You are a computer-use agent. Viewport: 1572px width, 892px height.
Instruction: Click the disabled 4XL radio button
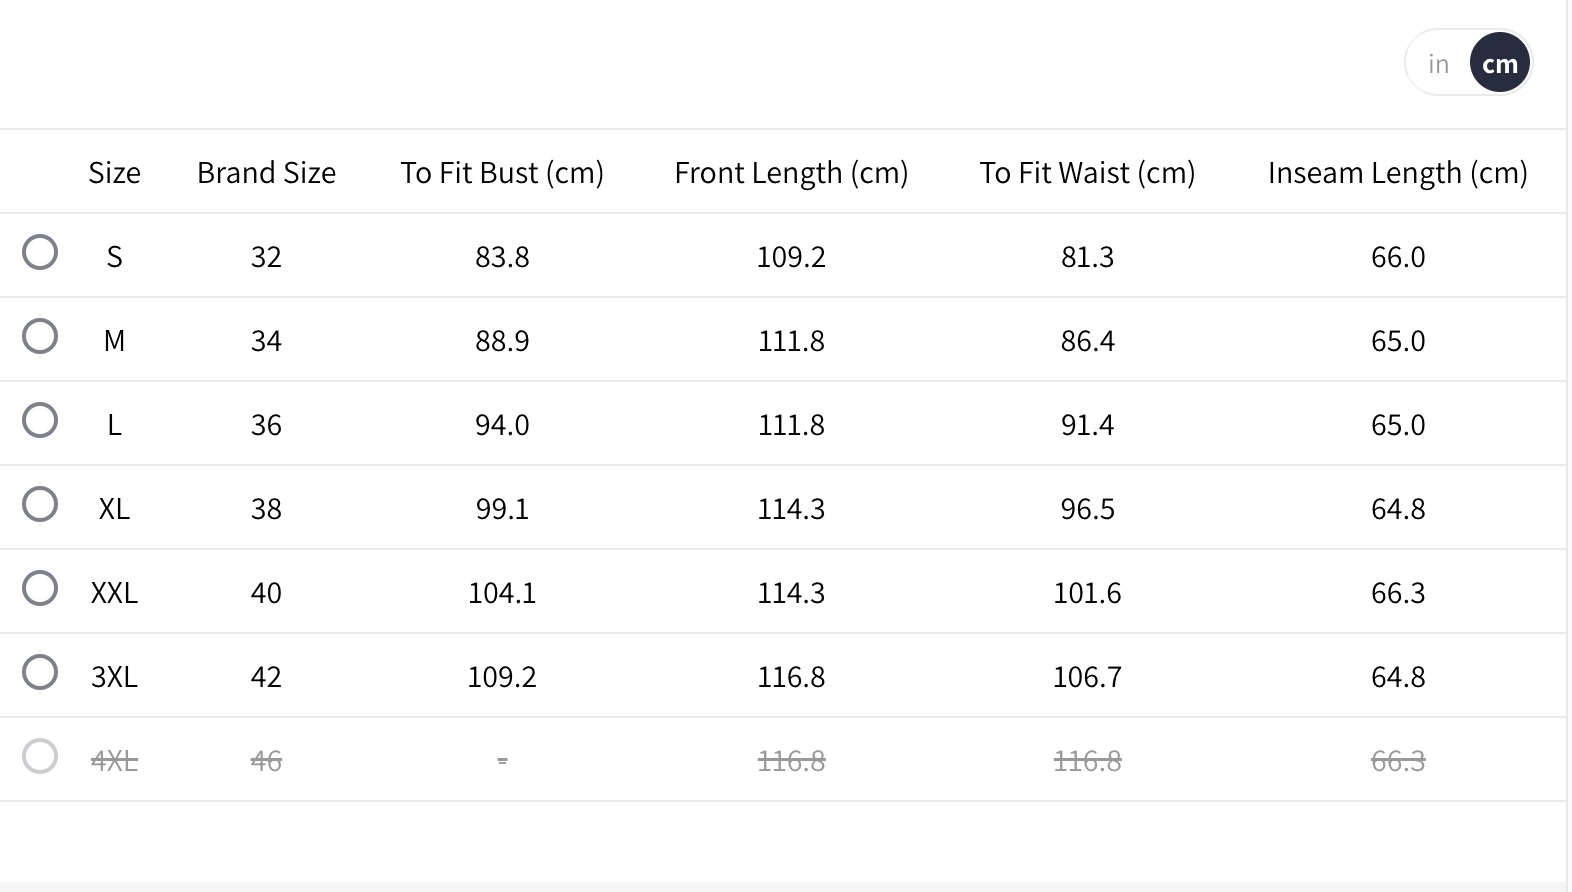click(40, 756)
